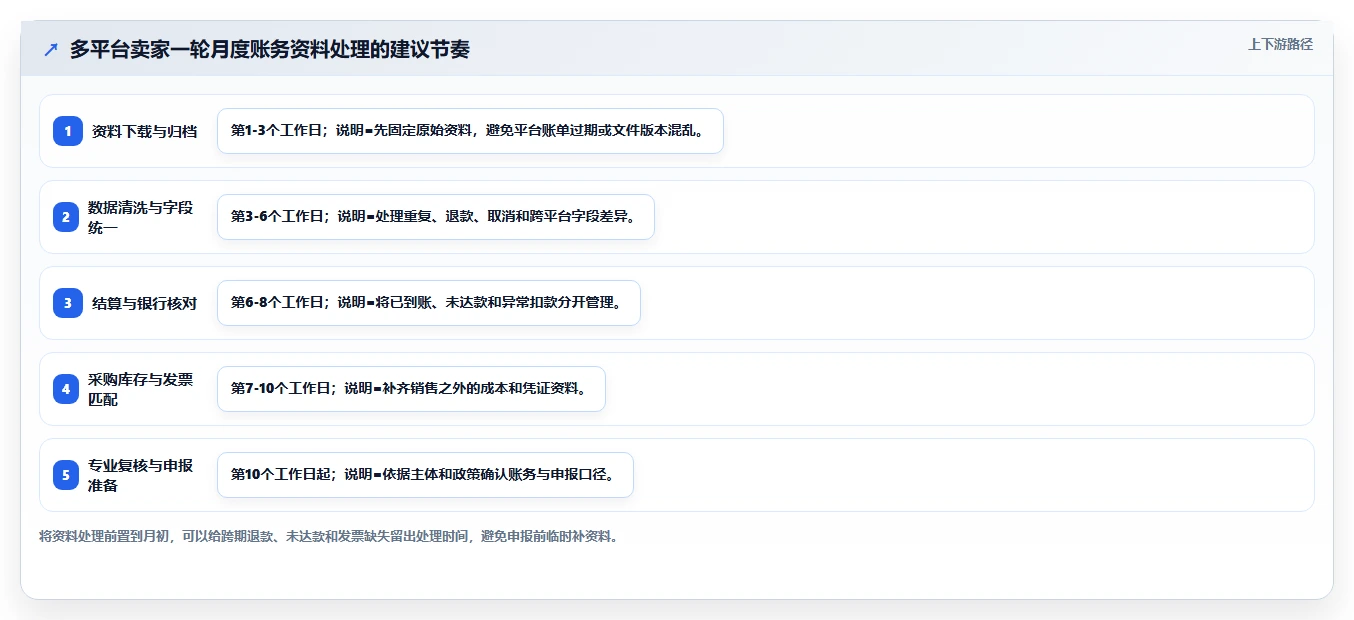This screenshot has width=1354, height=620.
Task: Click the 资料下载与归档 step title
Action: pos(144,131)
